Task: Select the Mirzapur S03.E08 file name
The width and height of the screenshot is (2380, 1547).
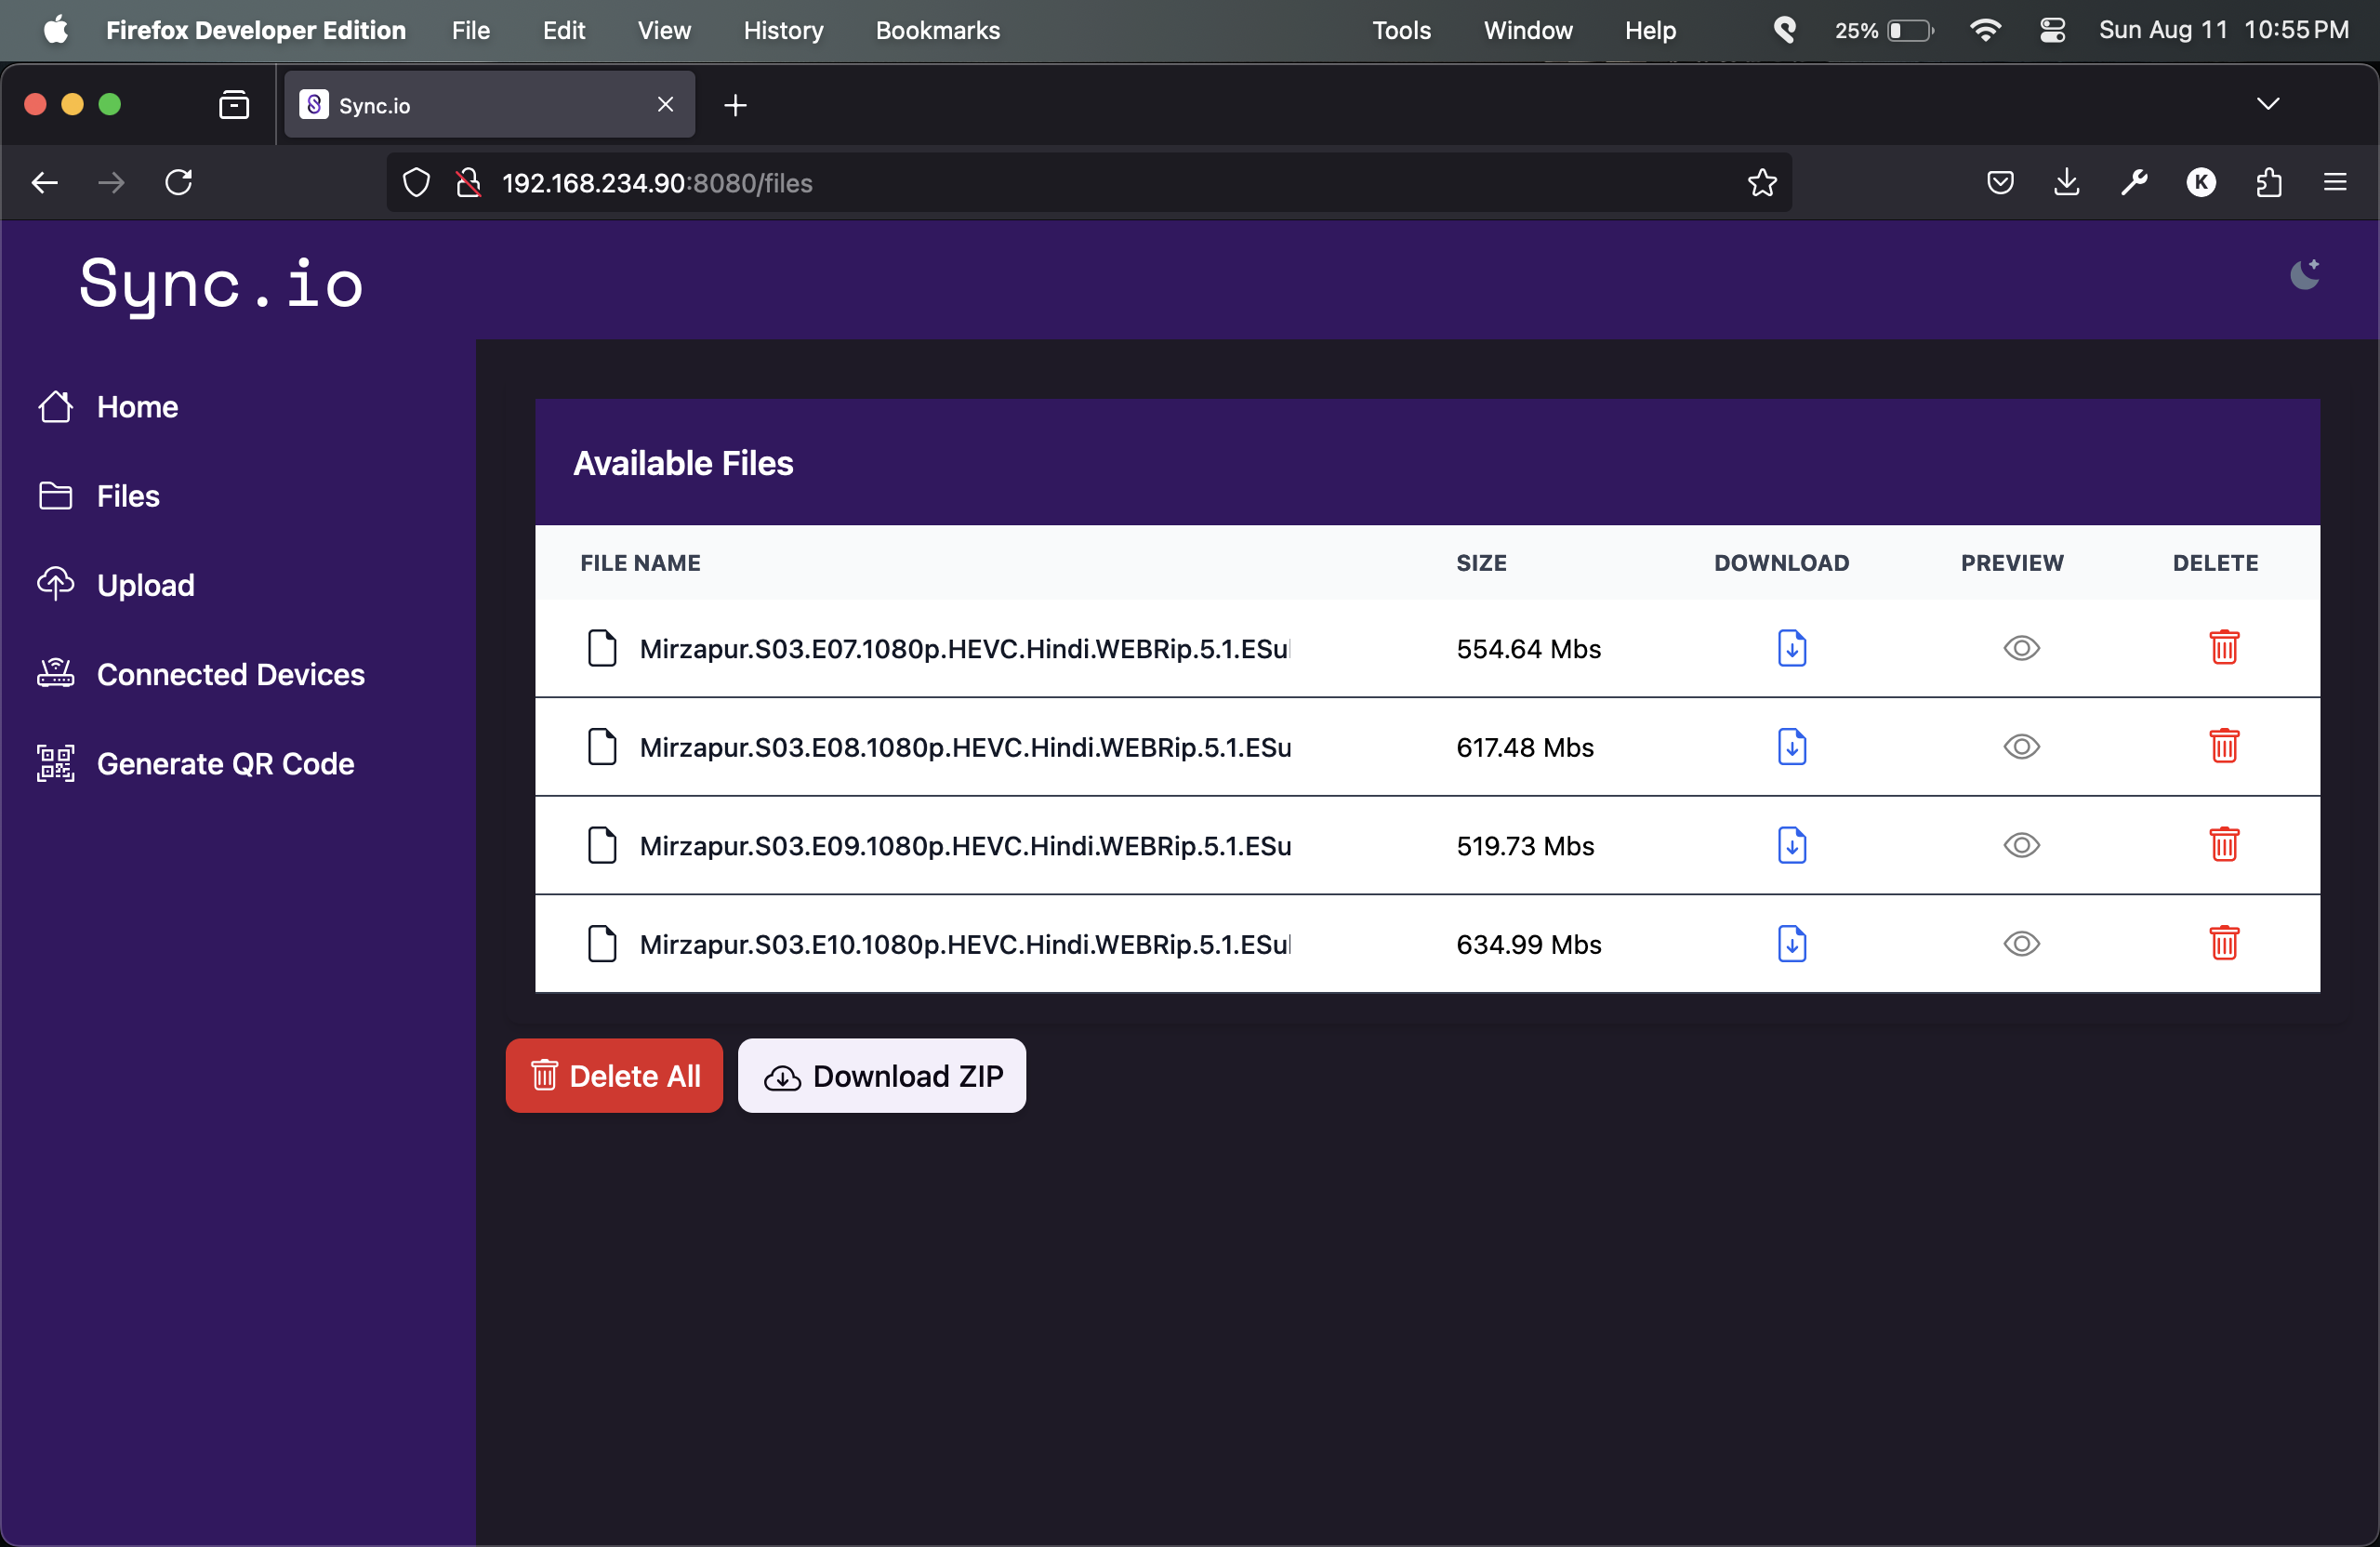Action: click(965, 748)
